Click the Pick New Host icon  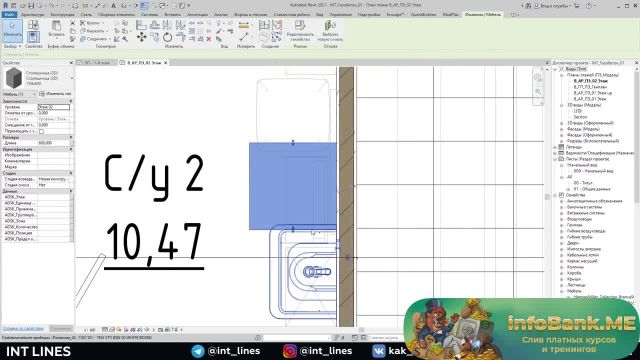330,30
